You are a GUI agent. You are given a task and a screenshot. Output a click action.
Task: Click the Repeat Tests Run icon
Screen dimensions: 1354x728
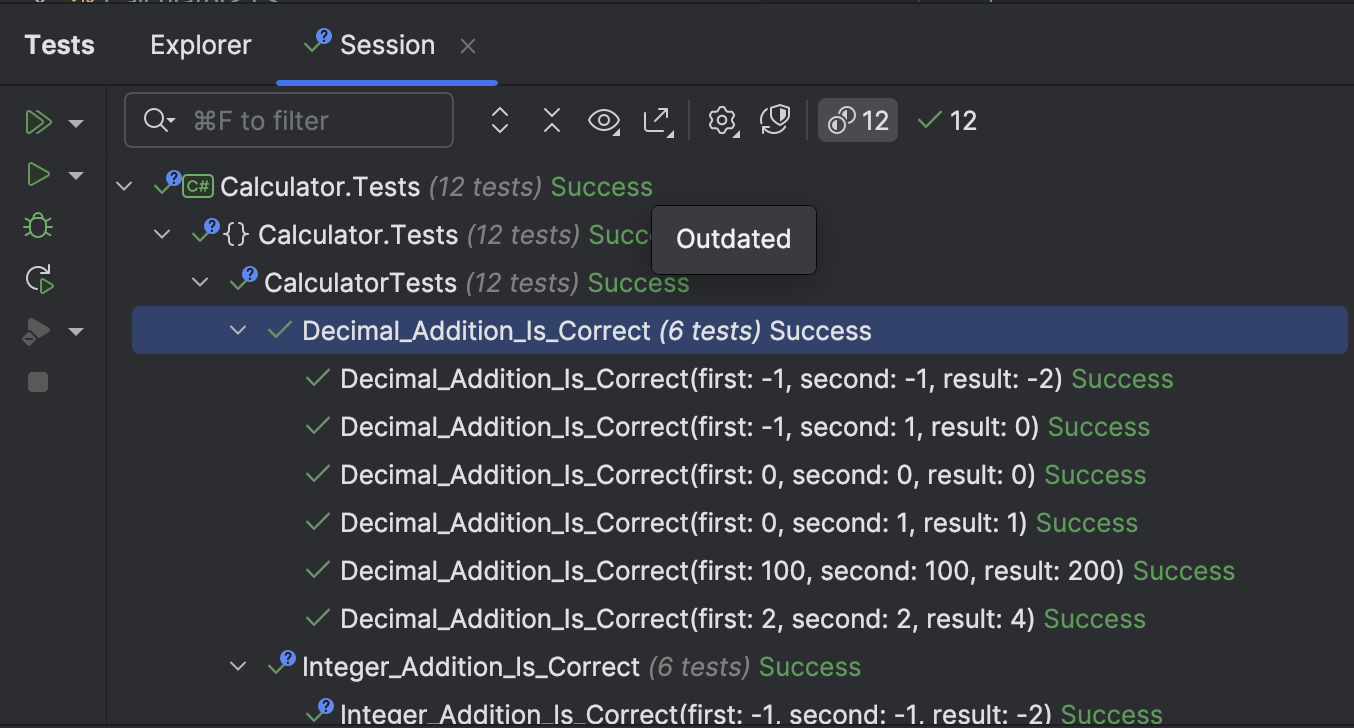point(37,279)
